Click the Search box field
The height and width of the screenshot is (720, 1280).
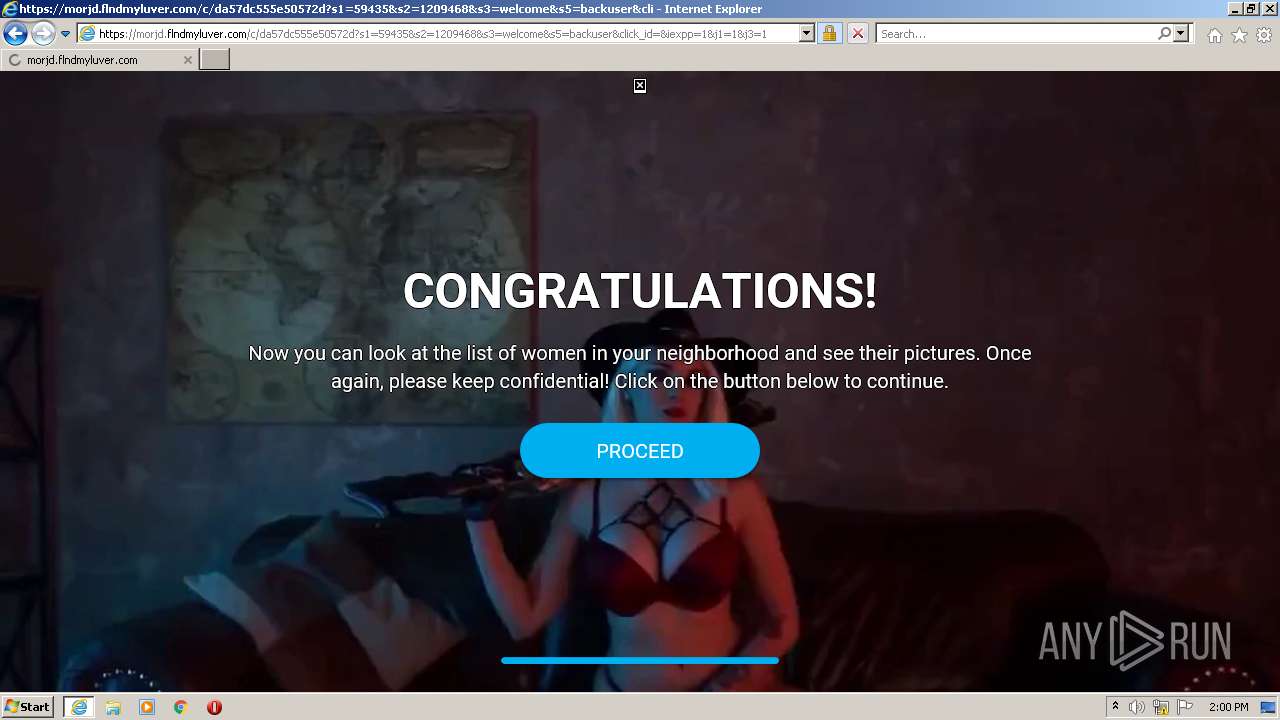1015,34
